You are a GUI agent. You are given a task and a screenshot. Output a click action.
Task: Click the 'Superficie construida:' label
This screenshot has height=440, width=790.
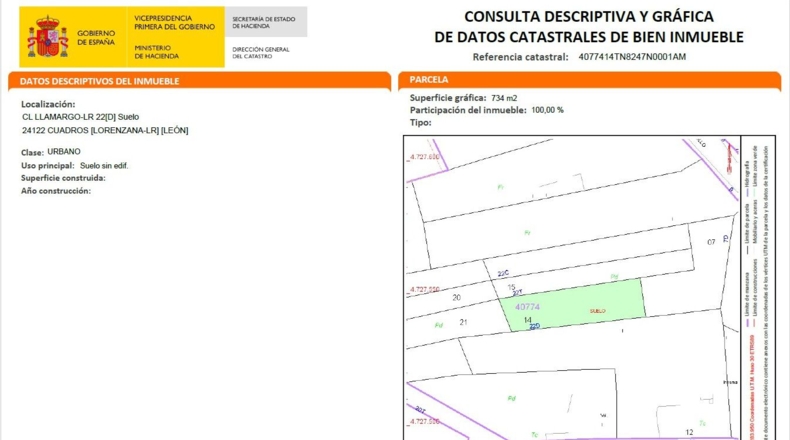(x=63, y=178)
